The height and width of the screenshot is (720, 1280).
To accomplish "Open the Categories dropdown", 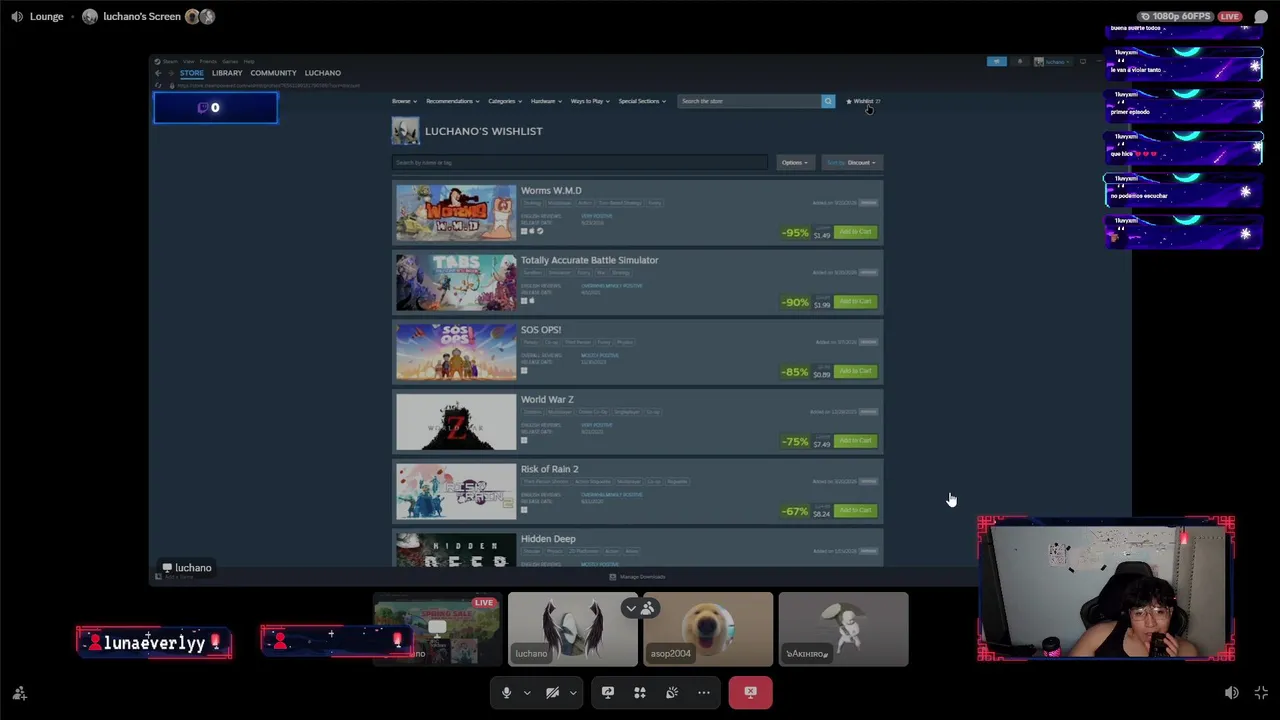I will (504, 101).
